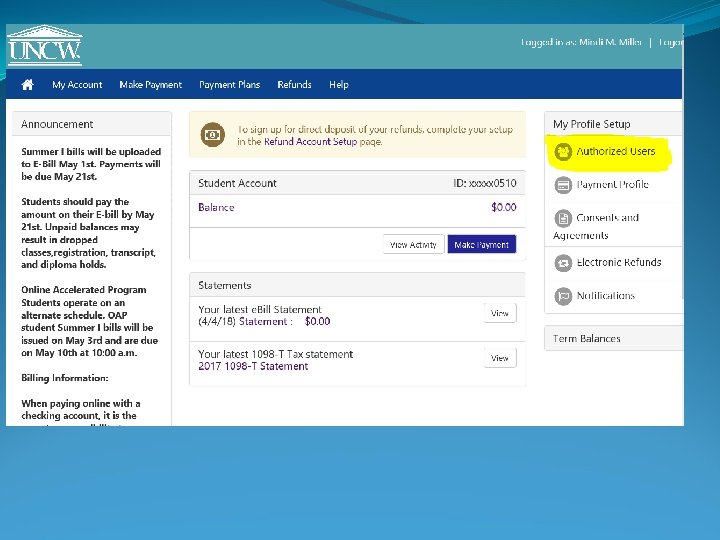Open the Notifications link
720x540 pixels.
tap(606, 295)
